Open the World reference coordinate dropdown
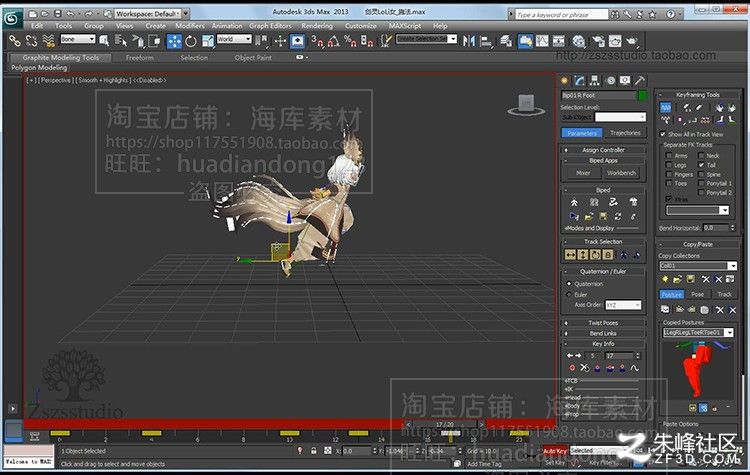The height and width of the screenshot is (475, 750). [x=234, y=39]
